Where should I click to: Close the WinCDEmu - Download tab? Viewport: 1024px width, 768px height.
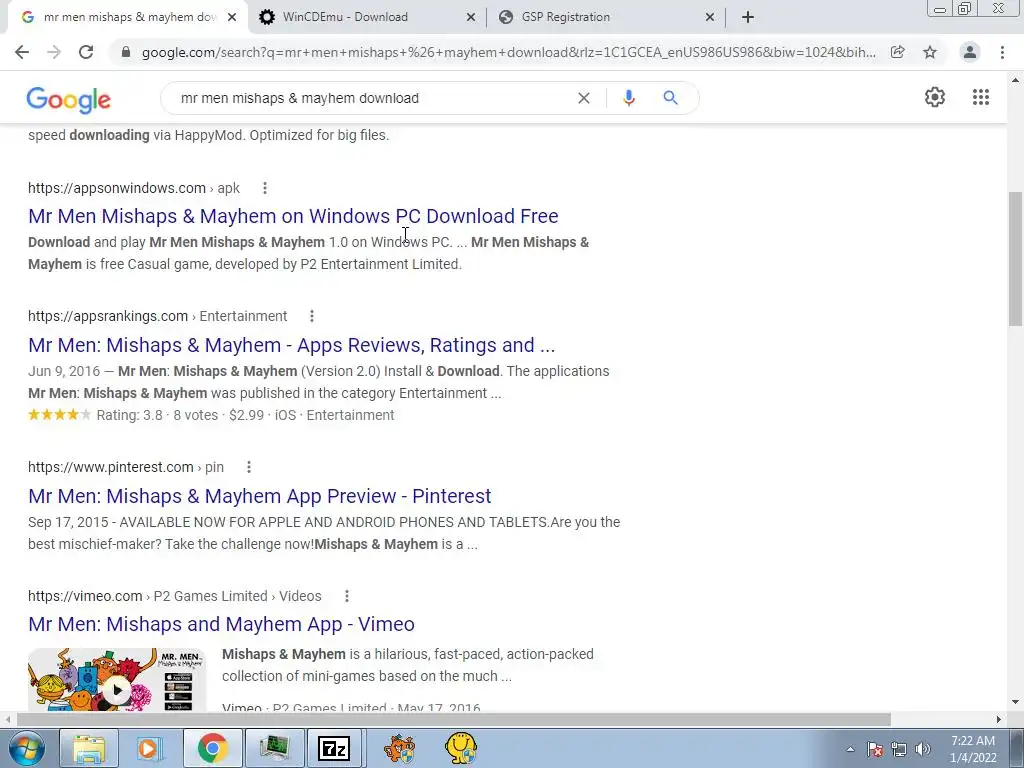pos(471,17)
